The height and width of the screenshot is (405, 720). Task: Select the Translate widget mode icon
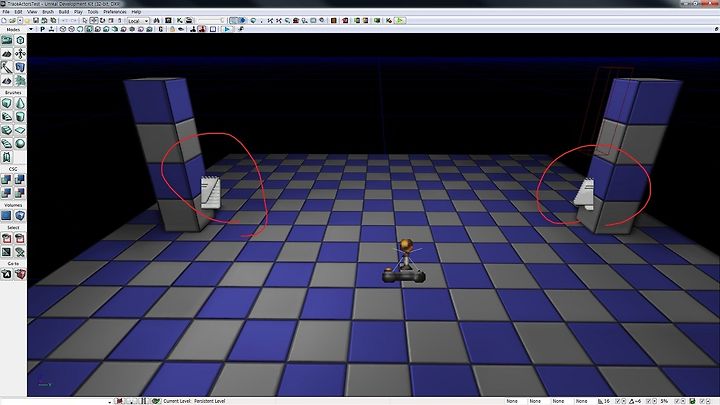(x=94, y=21)
